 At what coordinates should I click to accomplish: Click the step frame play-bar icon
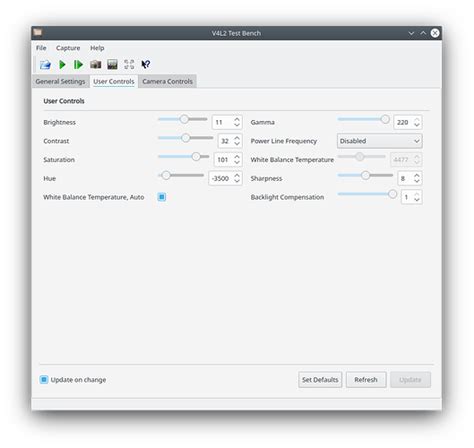[x=78, y=64]
